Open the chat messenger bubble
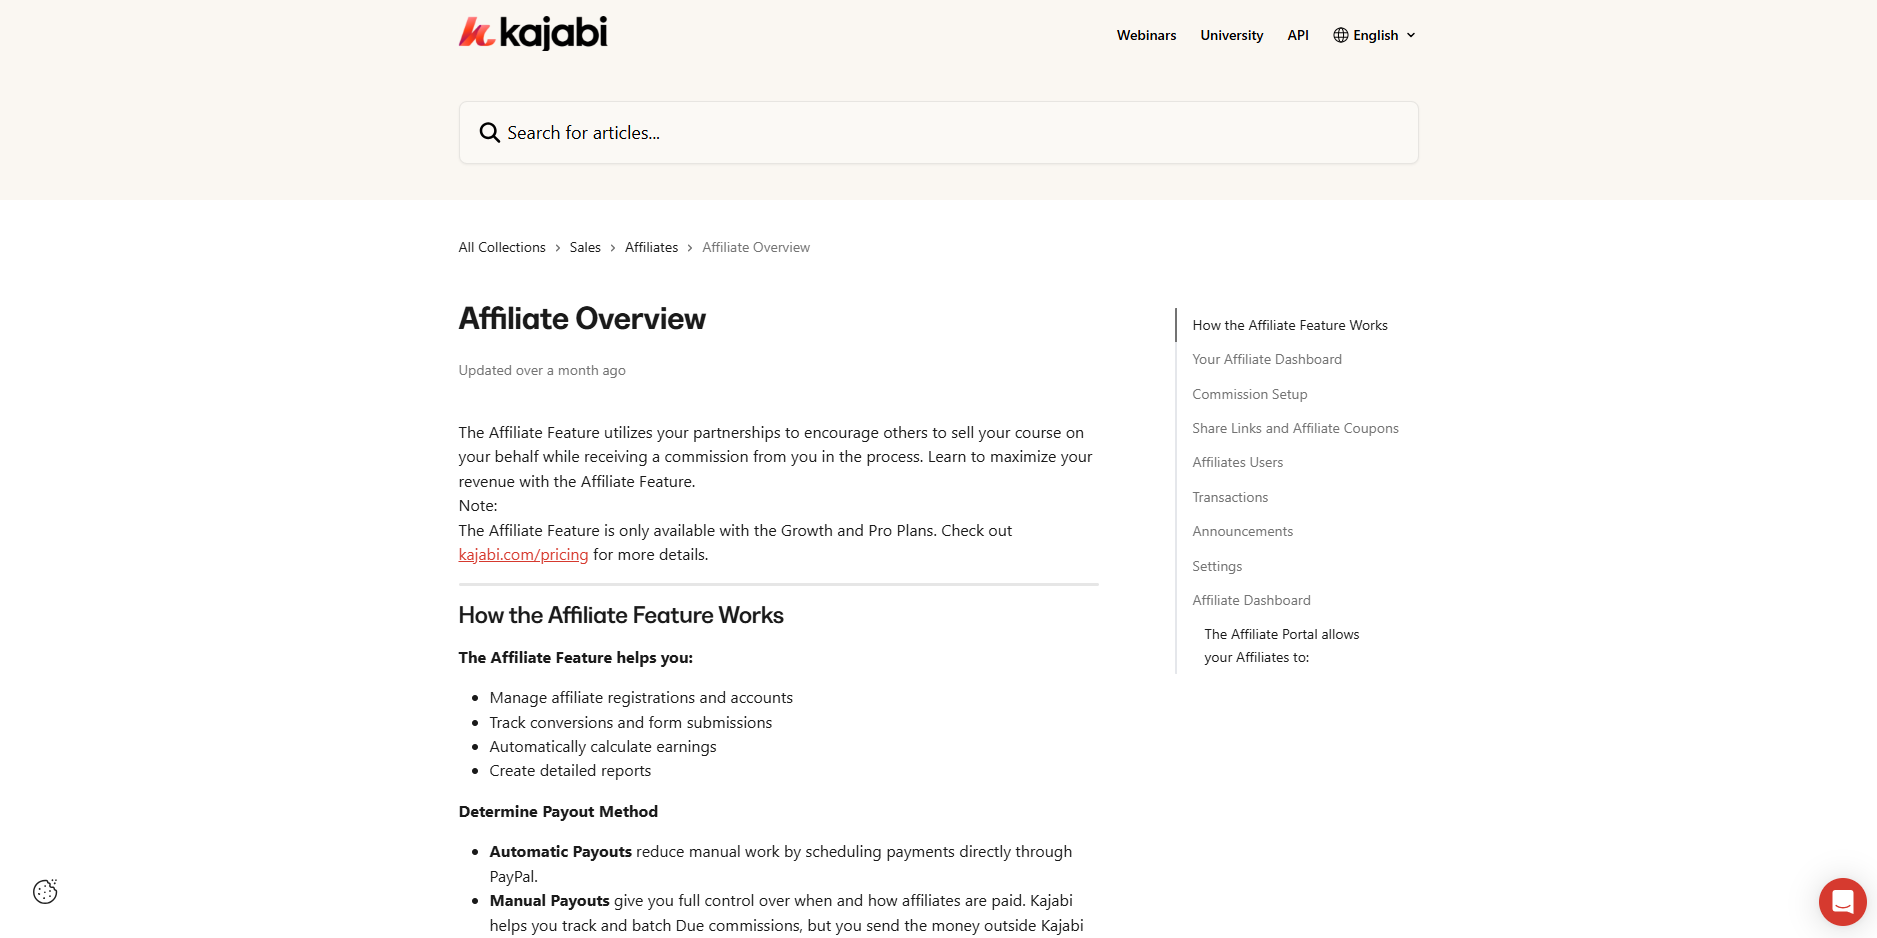 (x=1842, y=902)
